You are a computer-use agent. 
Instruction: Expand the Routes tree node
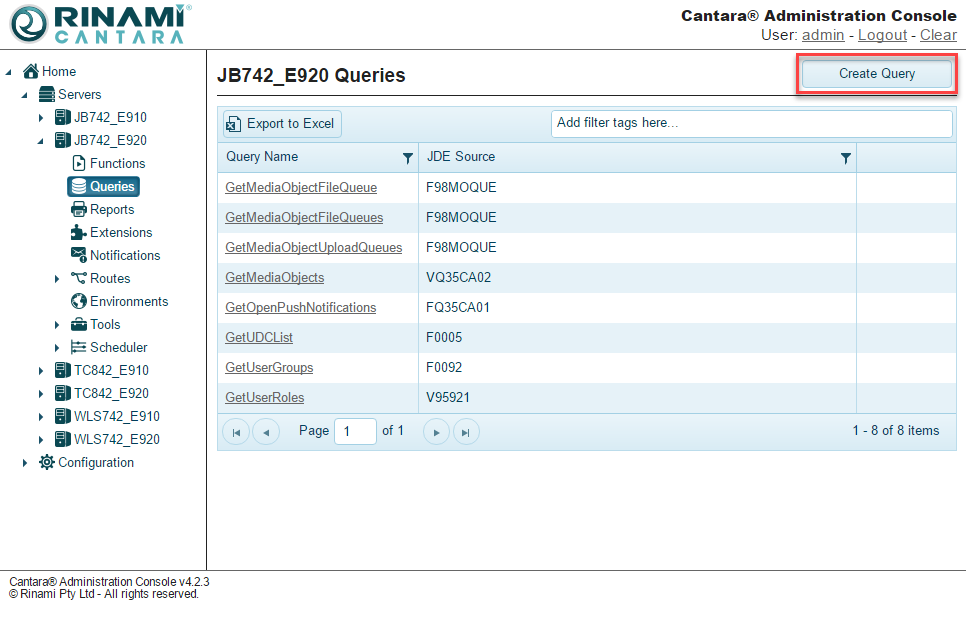57,279
